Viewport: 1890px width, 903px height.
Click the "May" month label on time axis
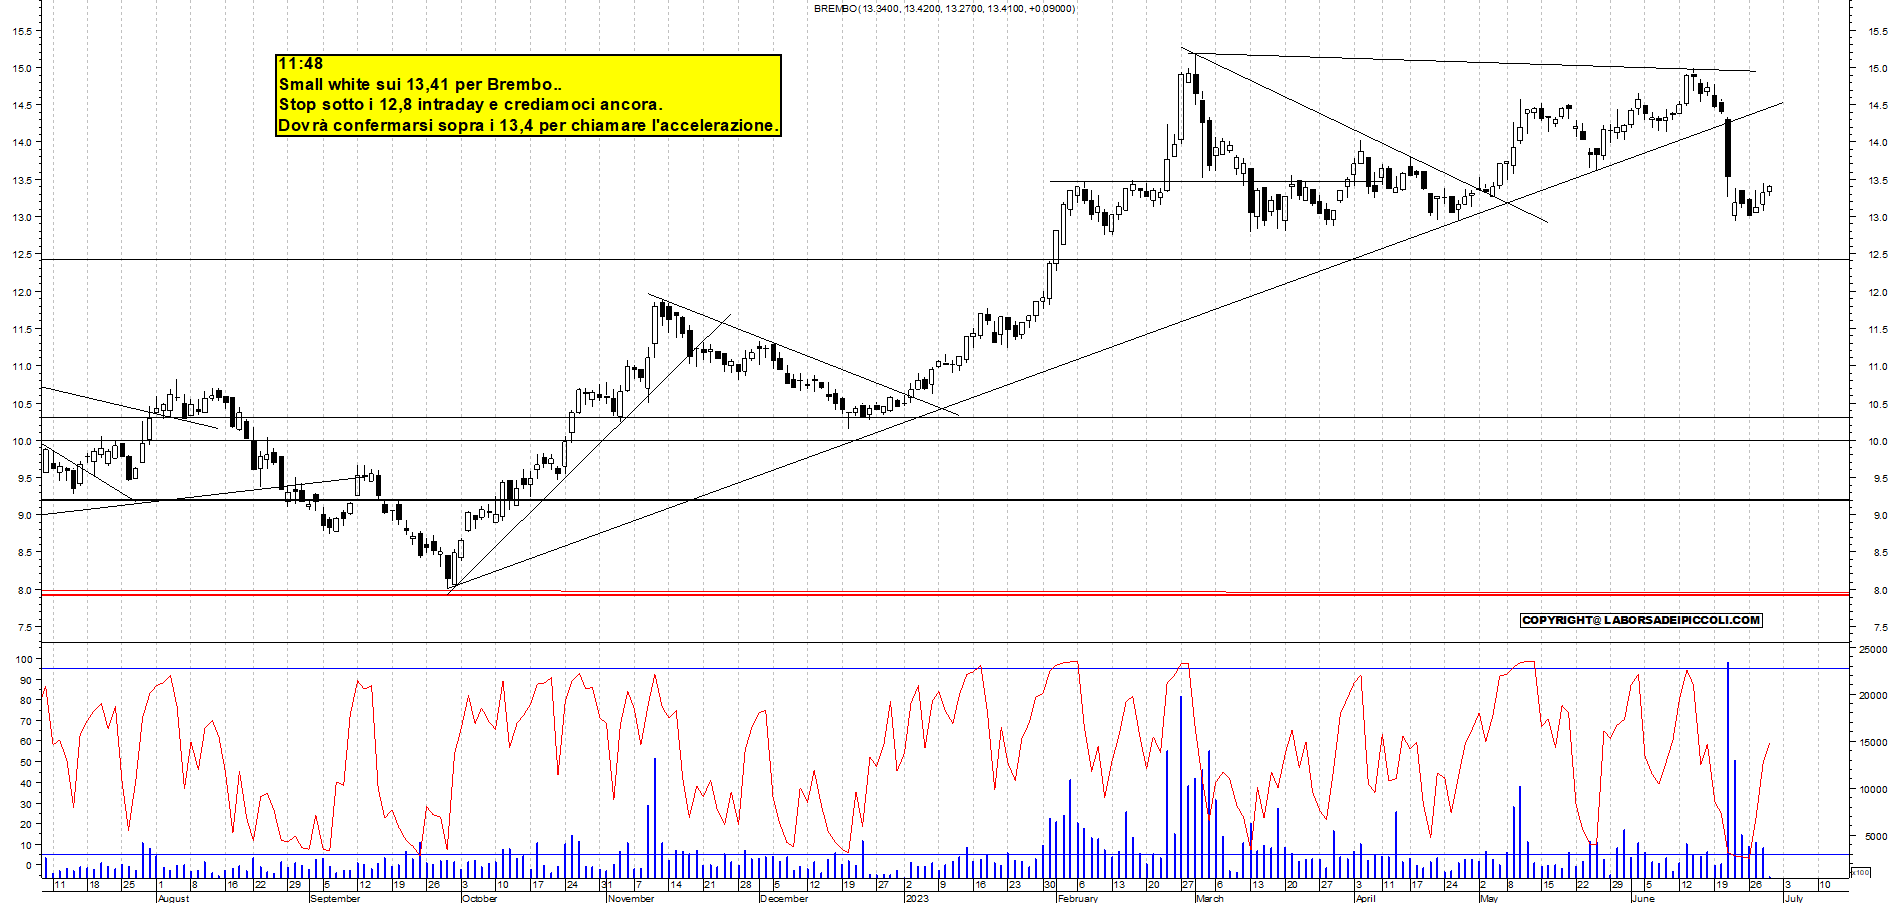pyautogui.click(x=1489, y=898)
